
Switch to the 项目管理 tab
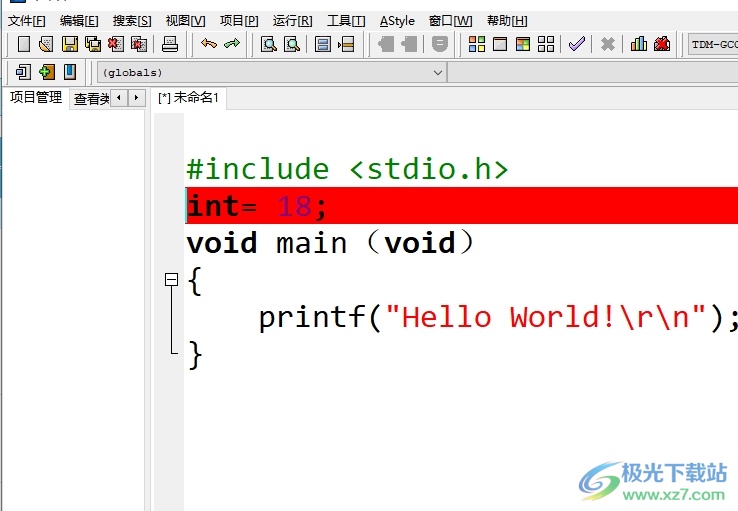click(36, 97)
